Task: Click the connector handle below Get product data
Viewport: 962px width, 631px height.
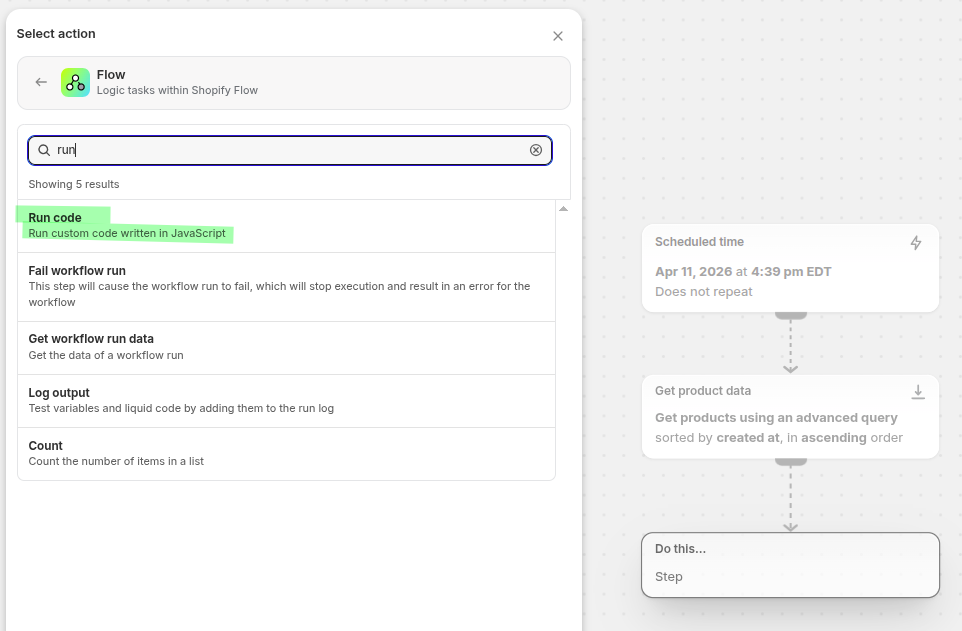Action: (x=790, y=462)
